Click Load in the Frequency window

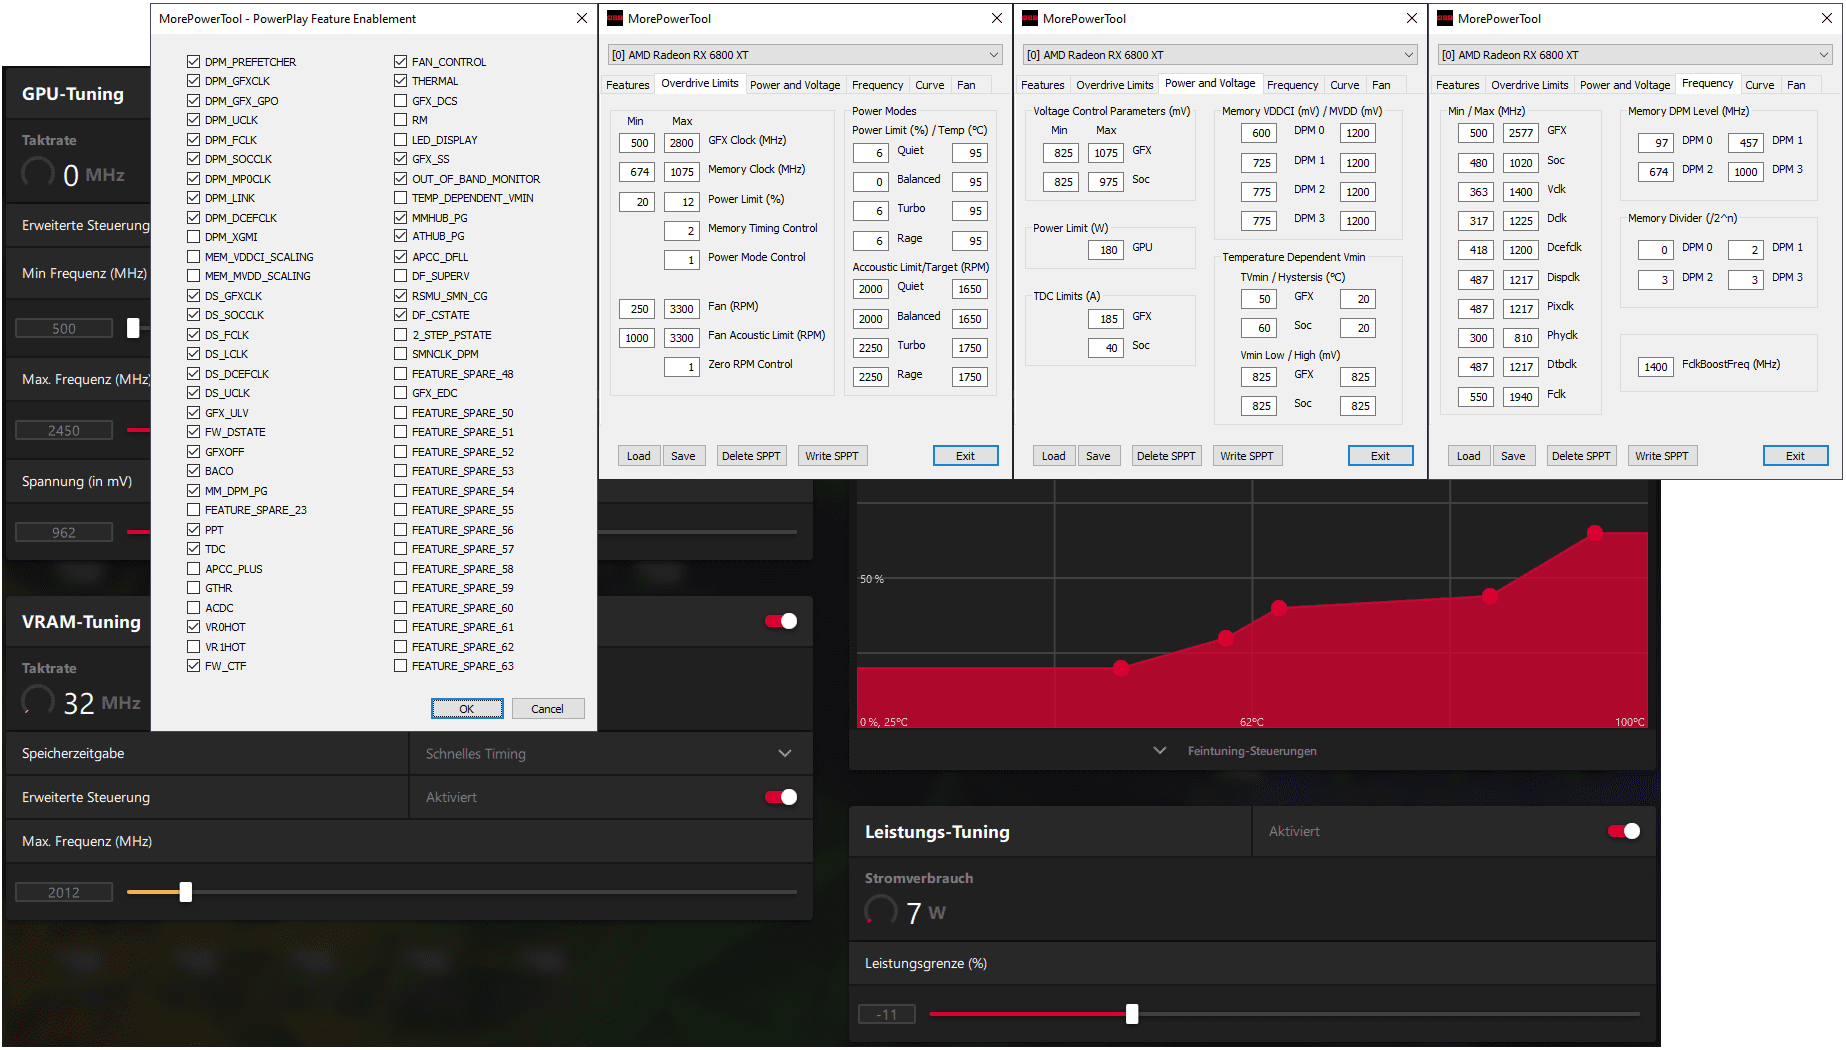point(1469,456)
